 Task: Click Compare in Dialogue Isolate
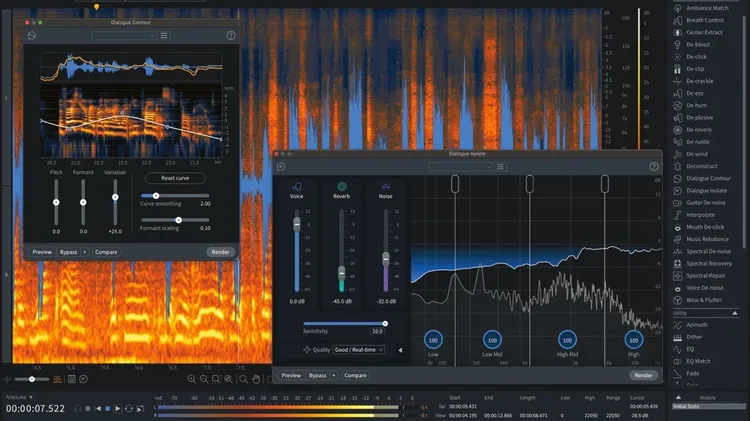pos(355,376)
